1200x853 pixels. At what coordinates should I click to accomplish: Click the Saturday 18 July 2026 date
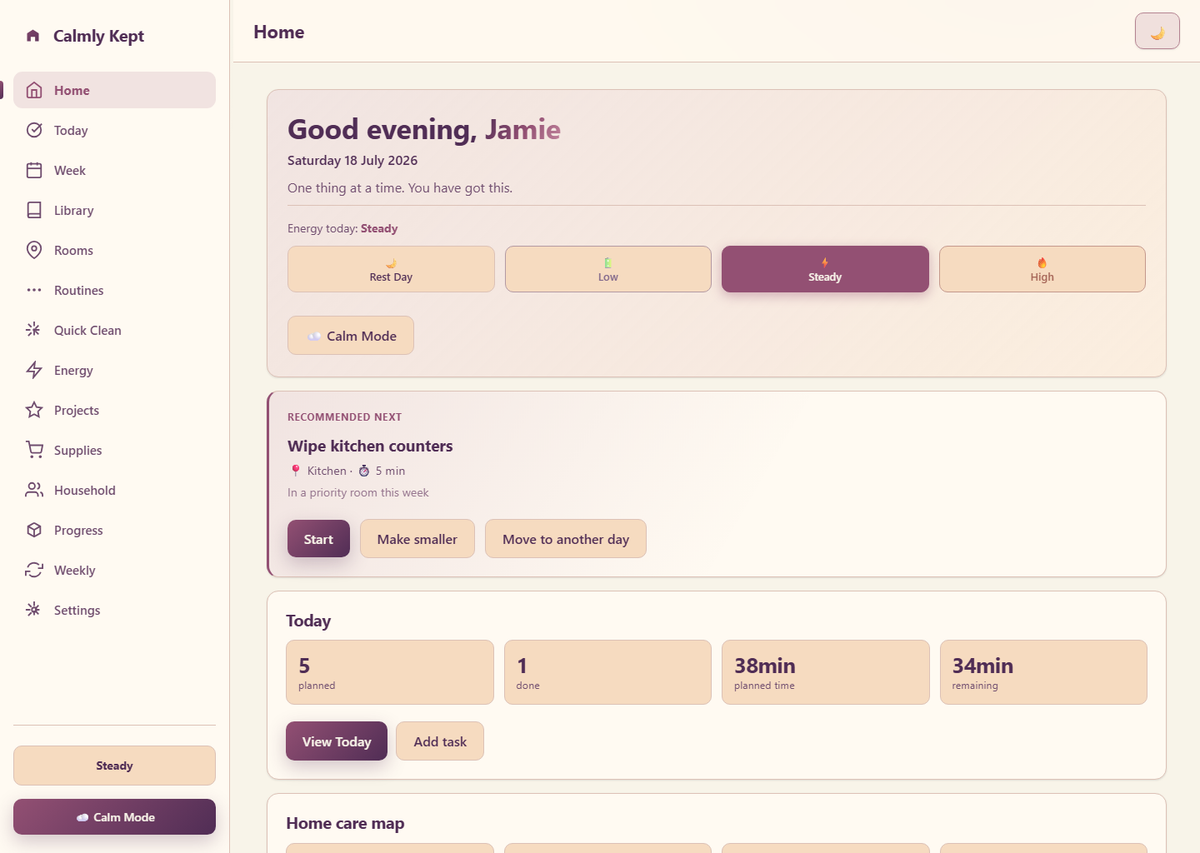[352, 160]
